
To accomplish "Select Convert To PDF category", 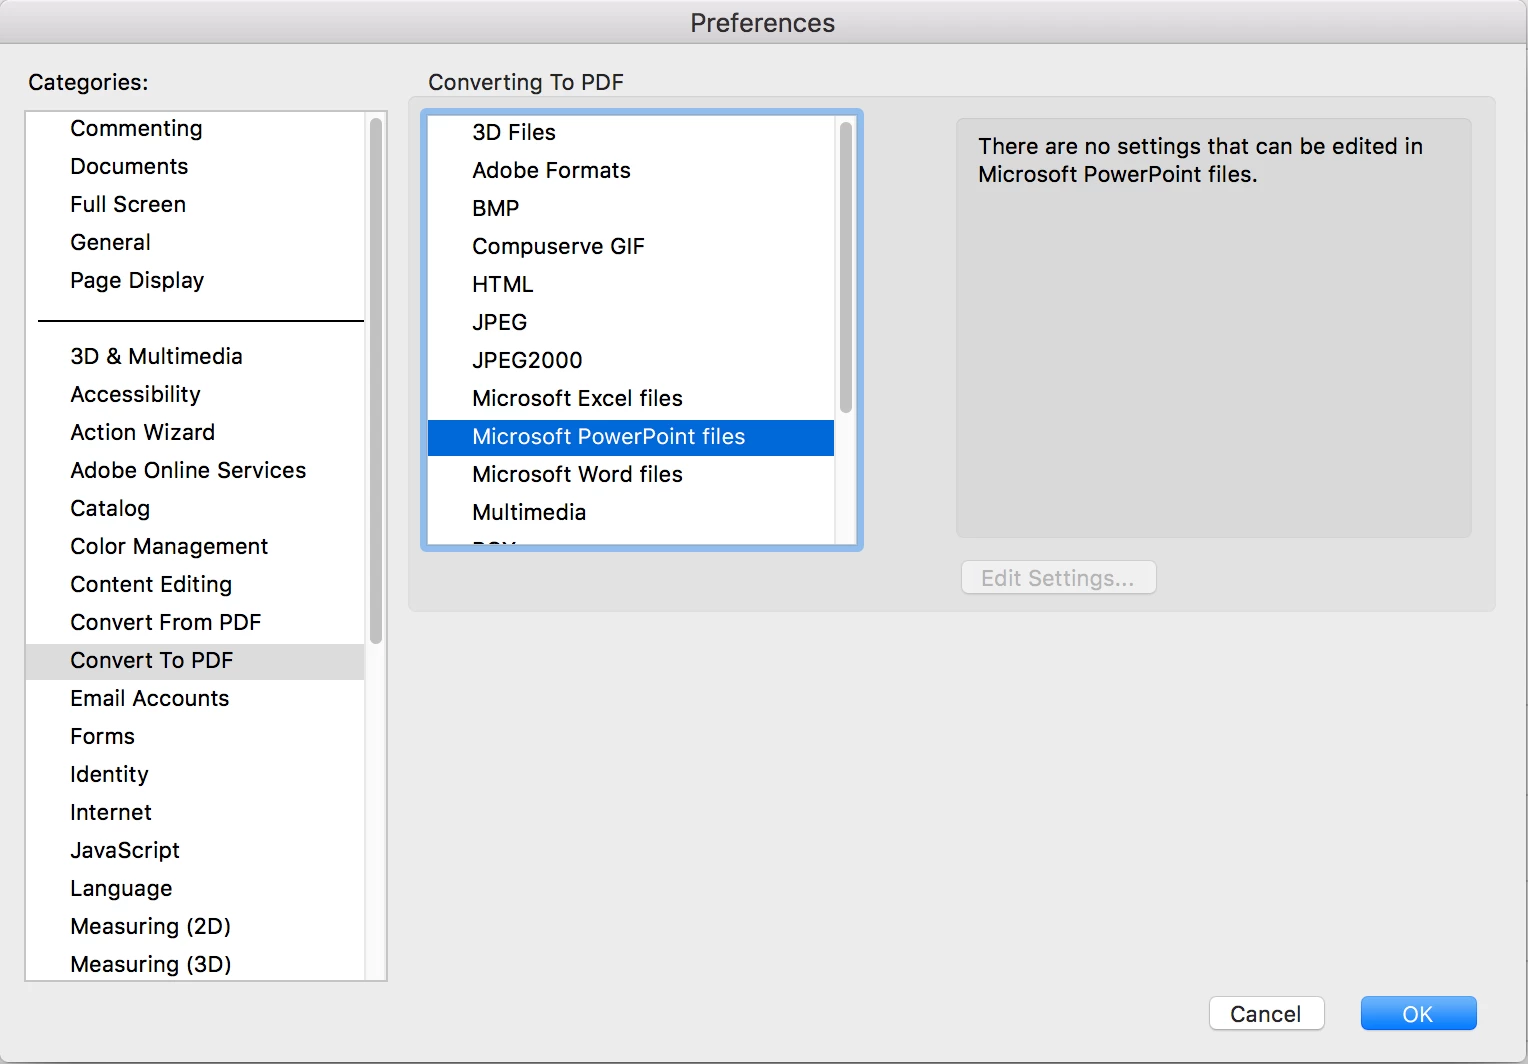I will (195, 660).
